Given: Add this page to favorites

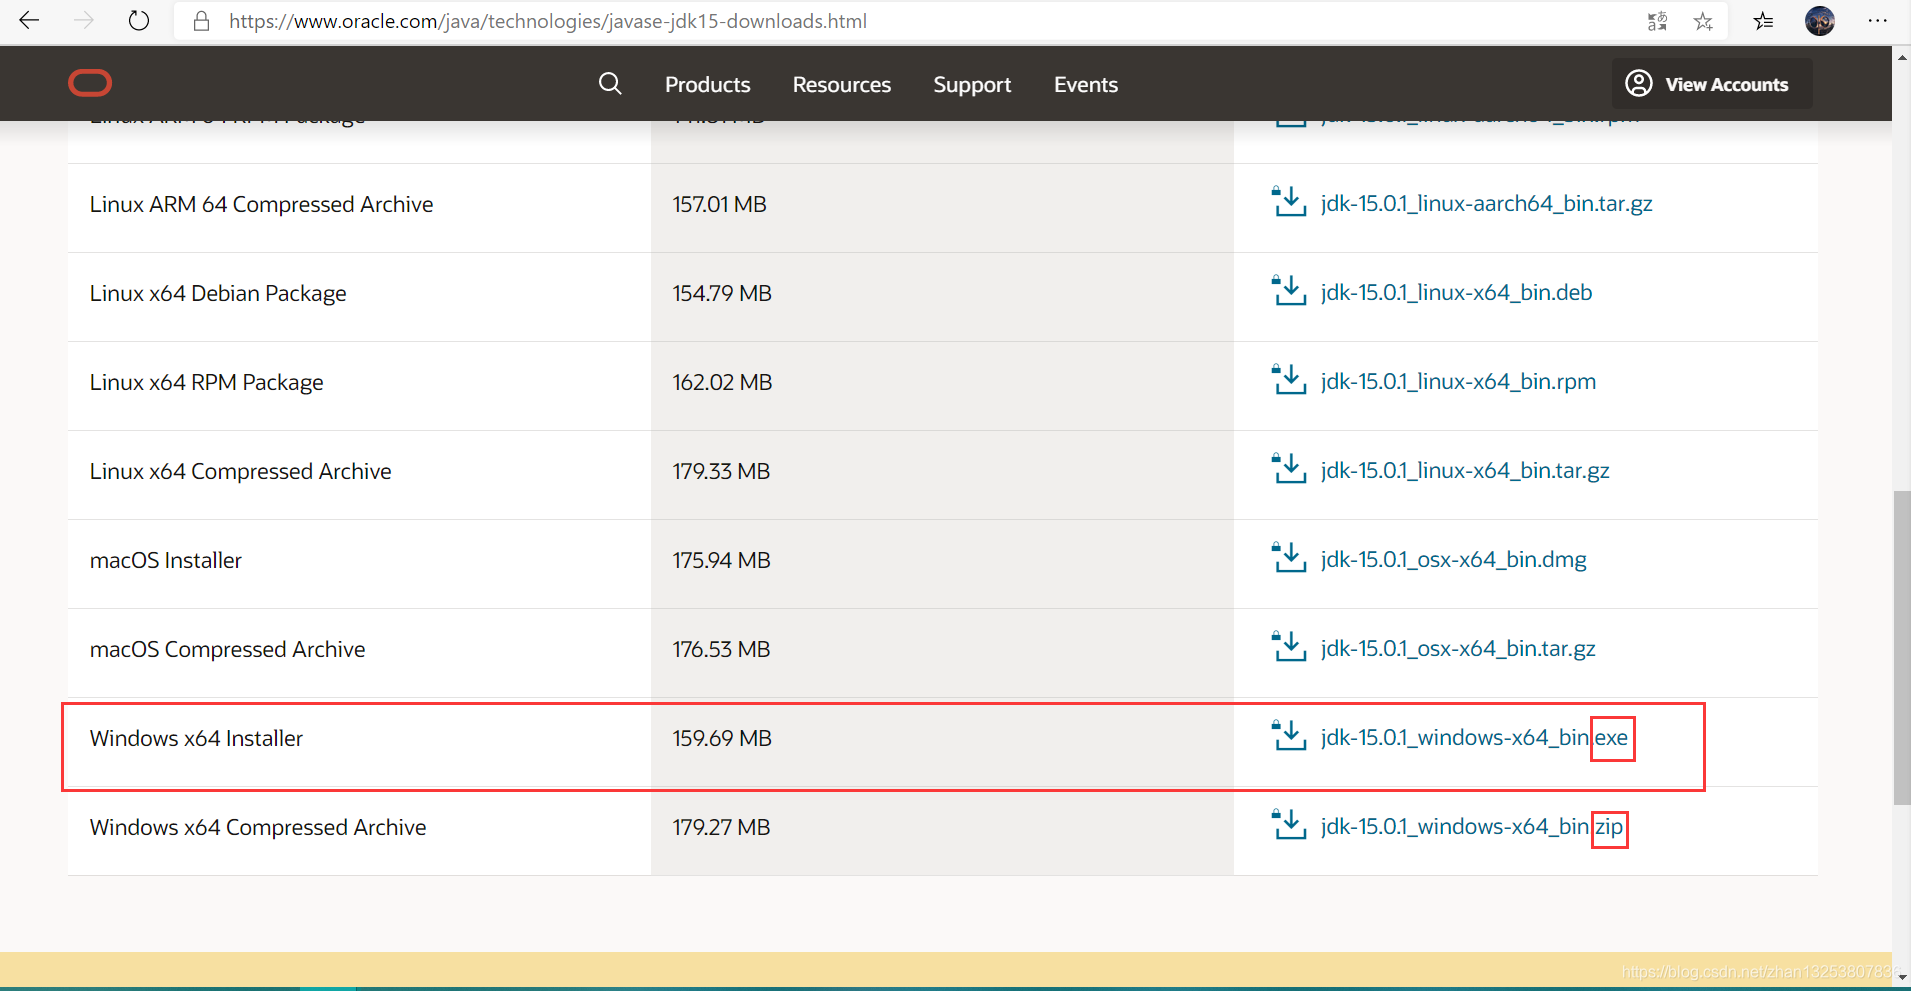Looking at the screenshot, I should click(x=1703, y=21).
